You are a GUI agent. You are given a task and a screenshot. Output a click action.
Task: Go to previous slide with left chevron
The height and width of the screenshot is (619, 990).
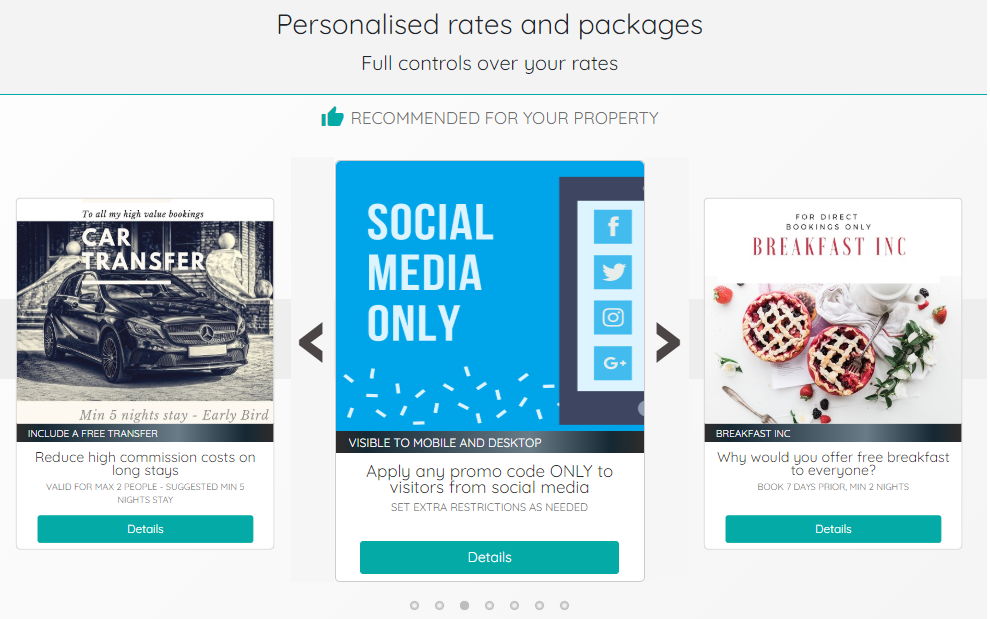pos(311,342)
